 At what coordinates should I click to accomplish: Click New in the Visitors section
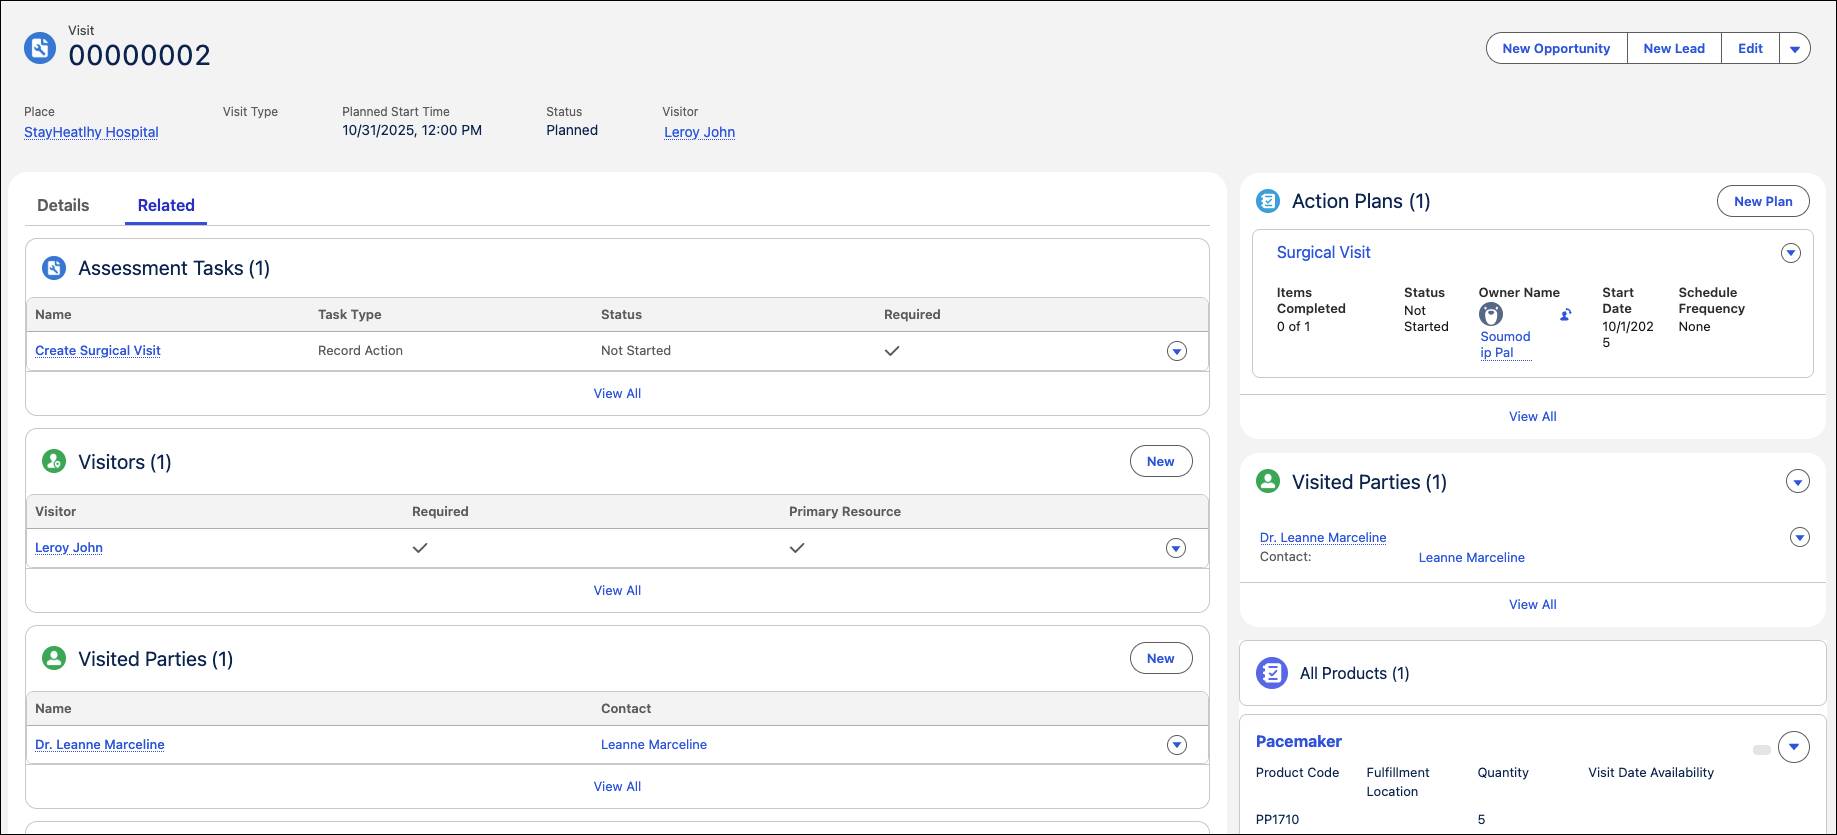(1161, 461)
